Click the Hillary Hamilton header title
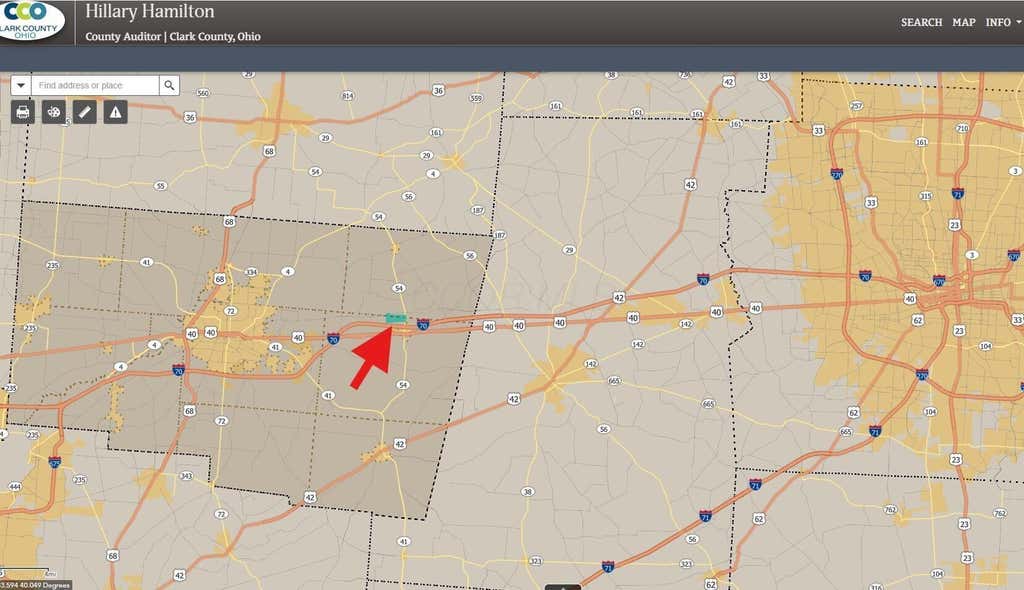This screenshot has height=590, width=1024. click(150, 12)
